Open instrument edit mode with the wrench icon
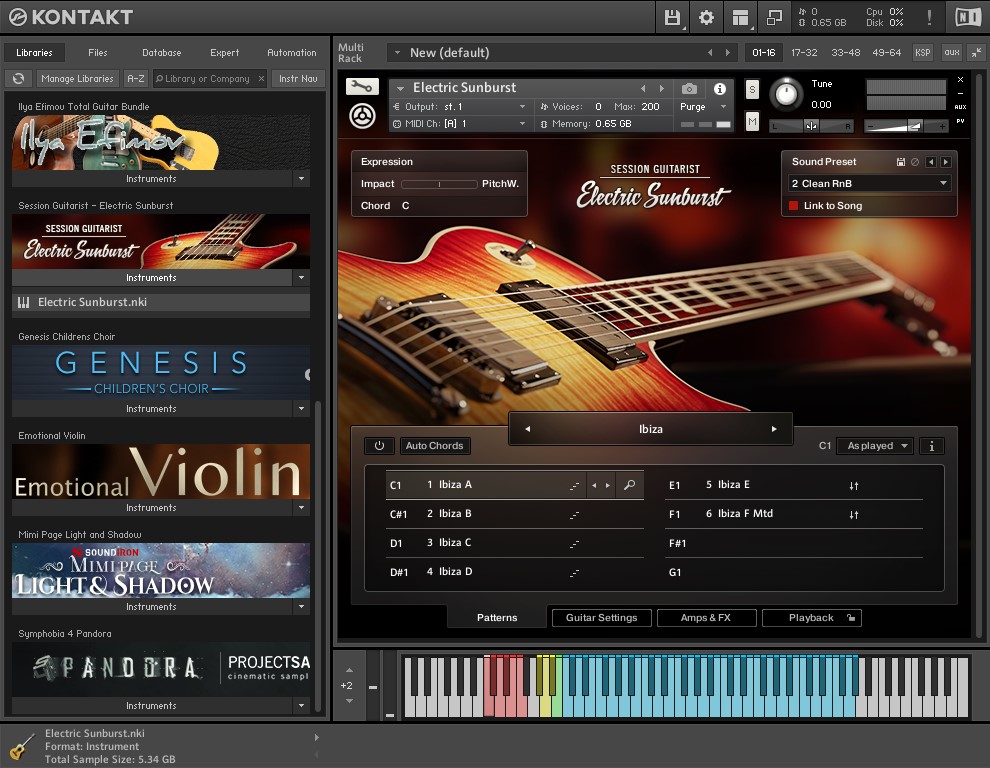 (362, 87)
